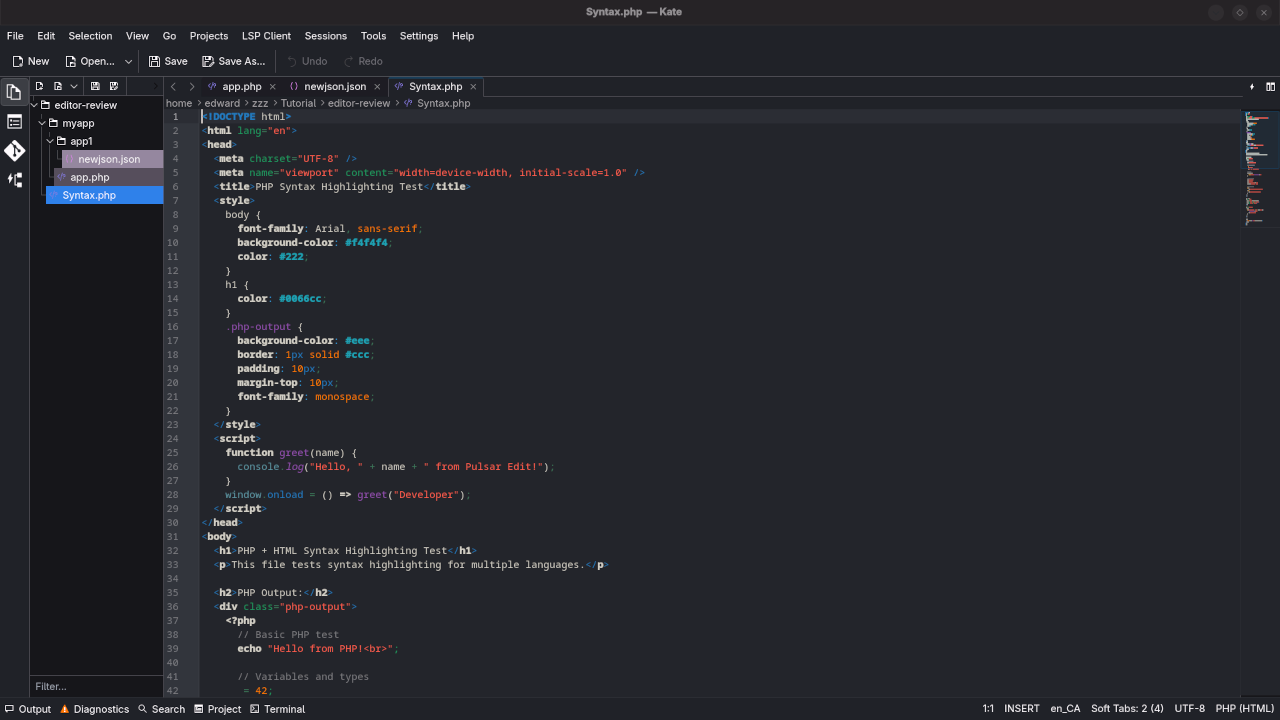Click the quick open lightning icon

tap(1252, 87)
